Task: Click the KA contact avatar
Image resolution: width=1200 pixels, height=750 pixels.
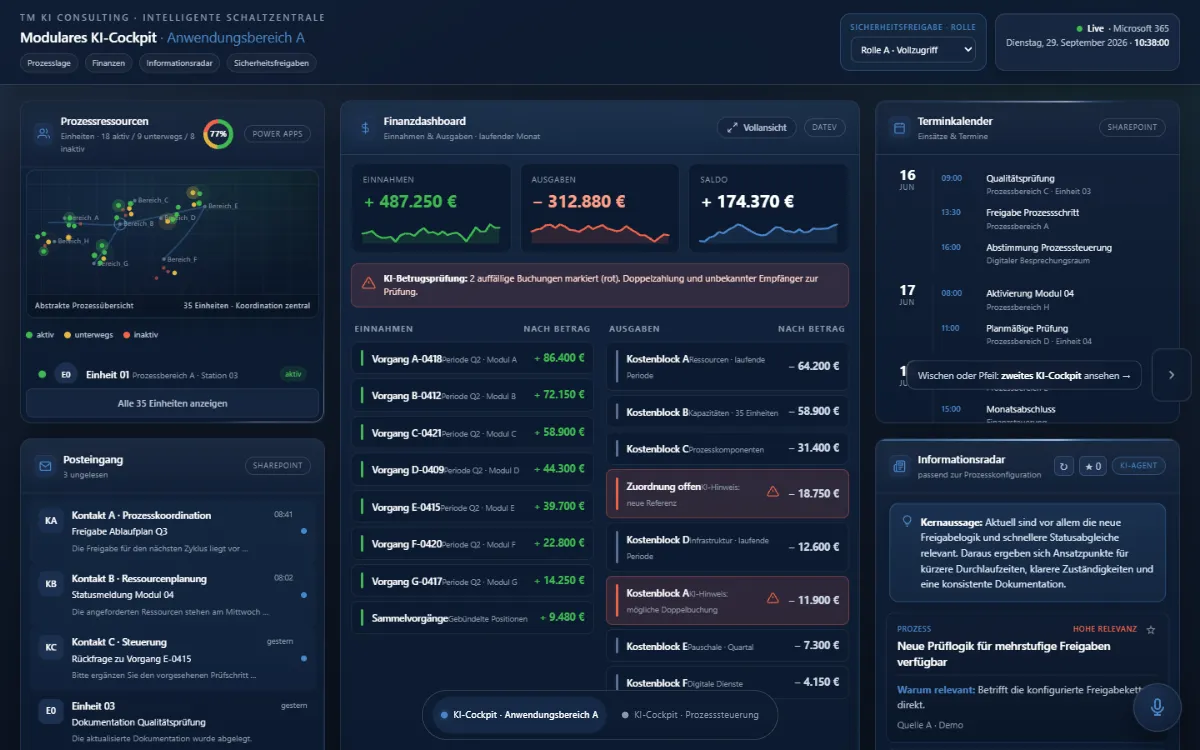Action: (51, 520)
